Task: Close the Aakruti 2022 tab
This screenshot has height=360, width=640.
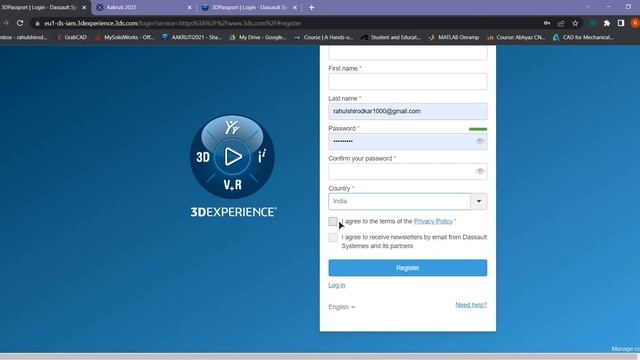Action: (189, 7)
